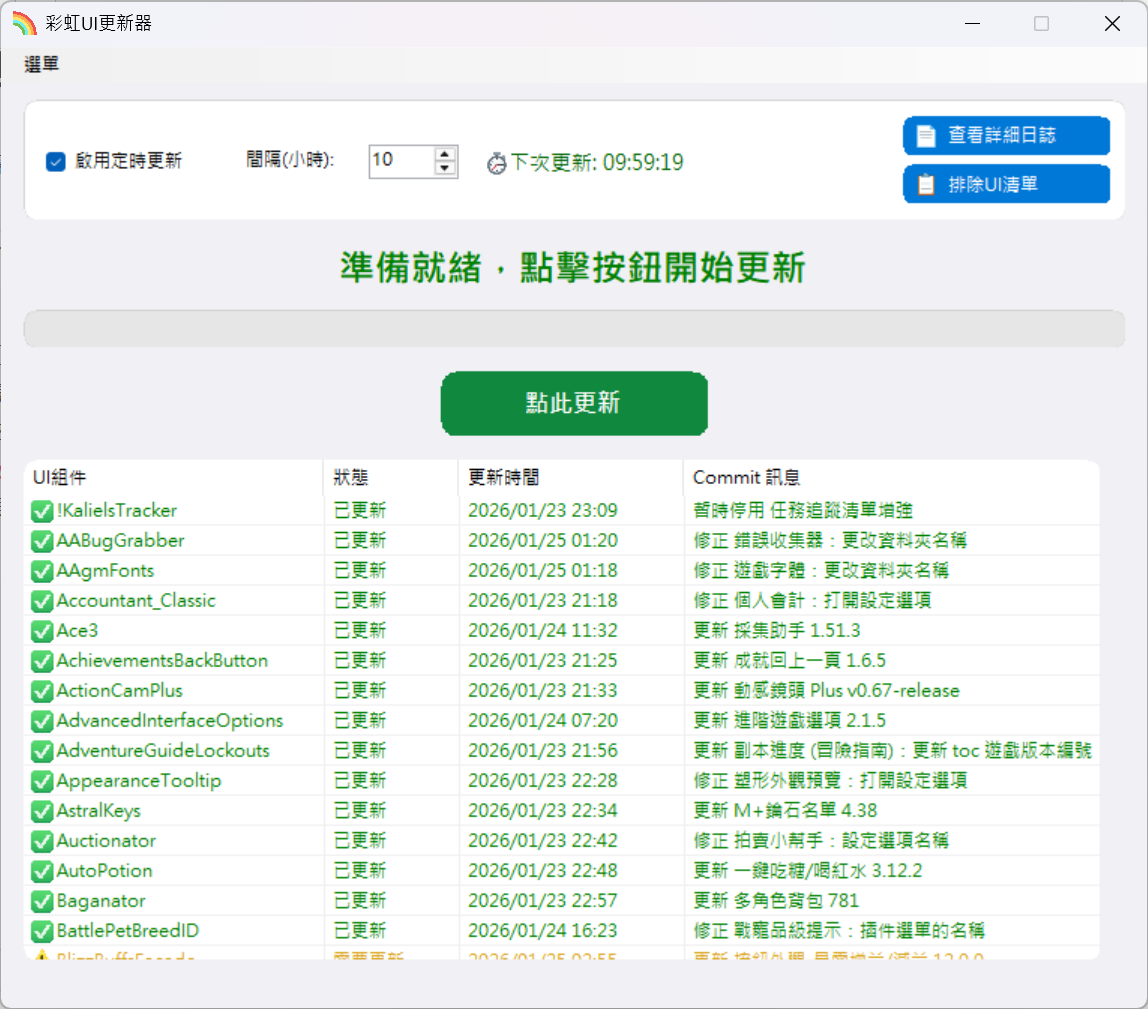Viewport: 1148px width, 1009px height.
Task: Decrease interval hours with down arrow
Action: coord(445,168)
